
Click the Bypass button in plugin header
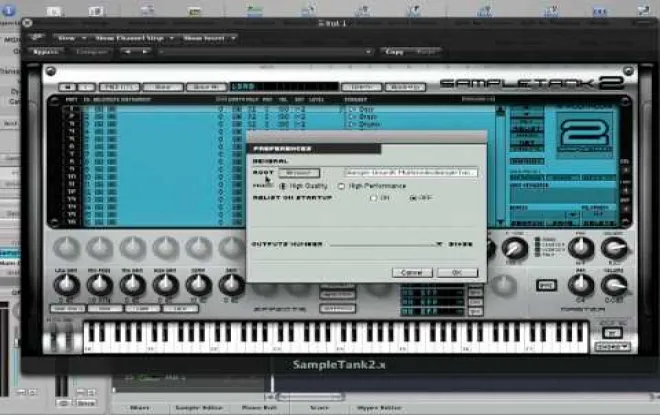[x=46, y=52]
